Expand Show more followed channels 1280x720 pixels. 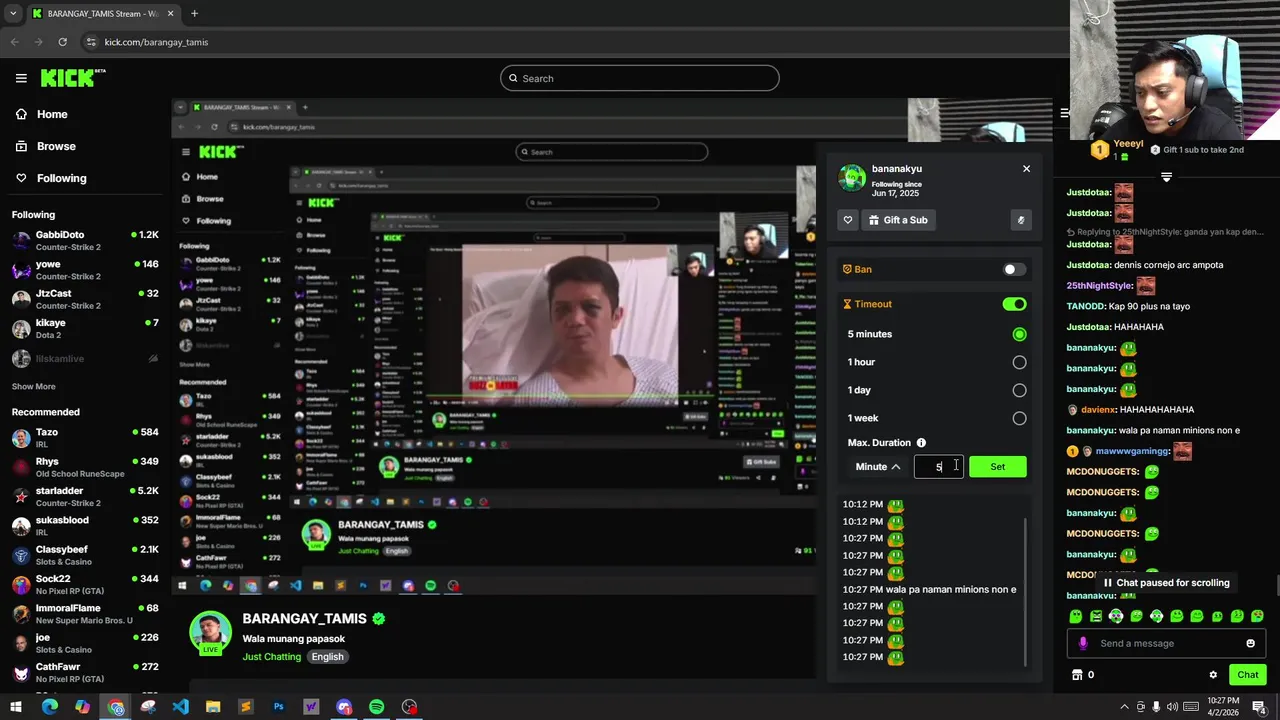tap(33, 386)
